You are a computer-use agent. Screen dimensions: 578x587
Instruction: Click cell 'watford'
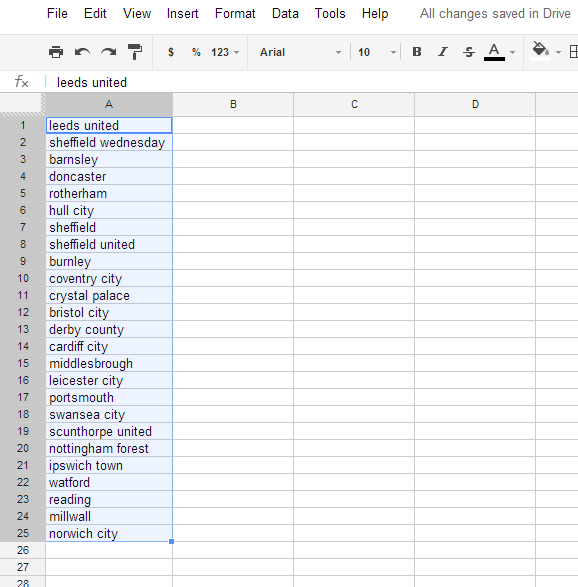click(x=109, y=482)
